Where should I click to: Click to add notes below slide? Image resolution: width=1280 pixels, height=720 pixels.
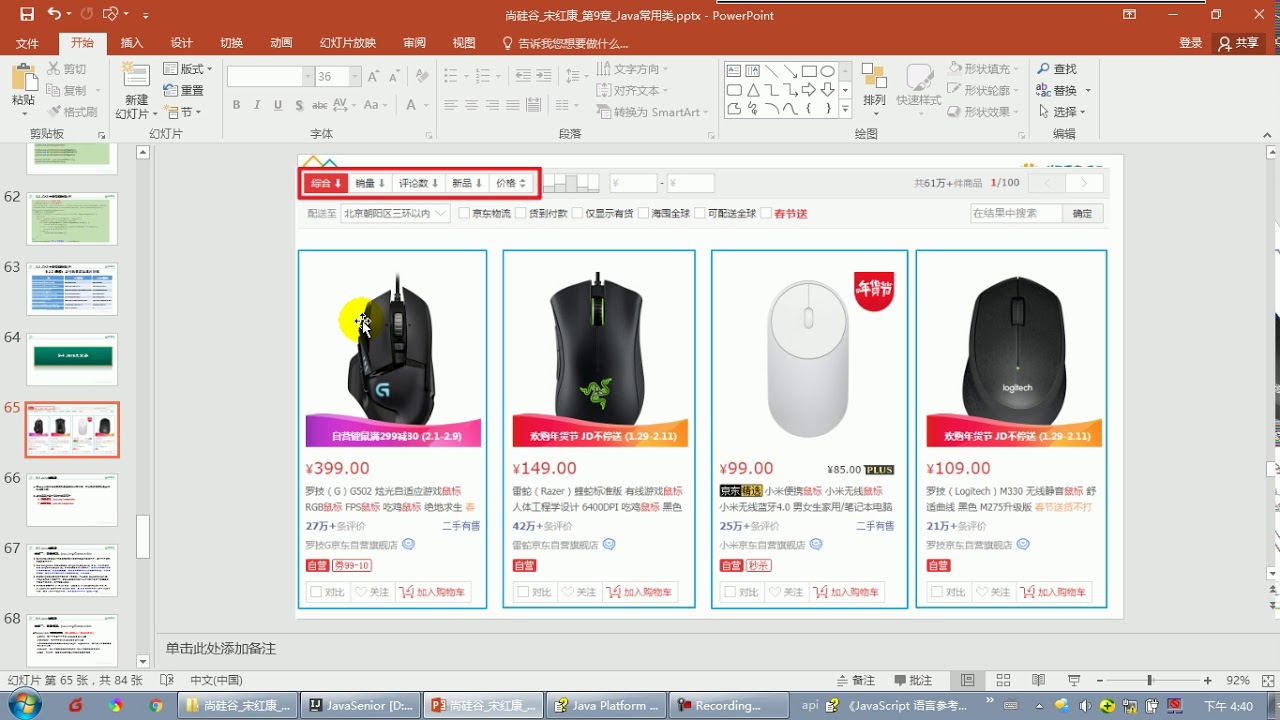click(x=221, y=649)
